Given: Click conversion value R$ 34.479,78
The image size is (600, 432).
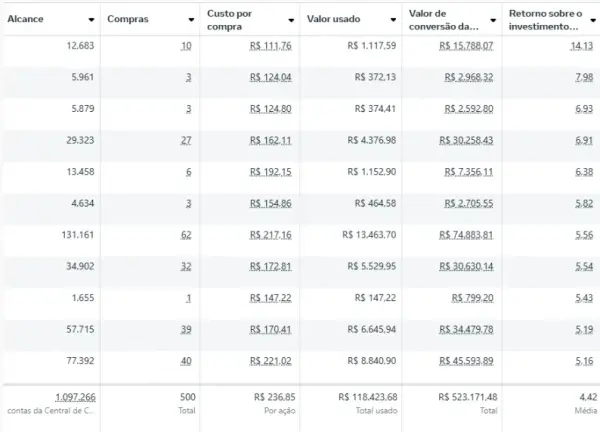Looking at the screenshot, I should click(x=466, y=329).
